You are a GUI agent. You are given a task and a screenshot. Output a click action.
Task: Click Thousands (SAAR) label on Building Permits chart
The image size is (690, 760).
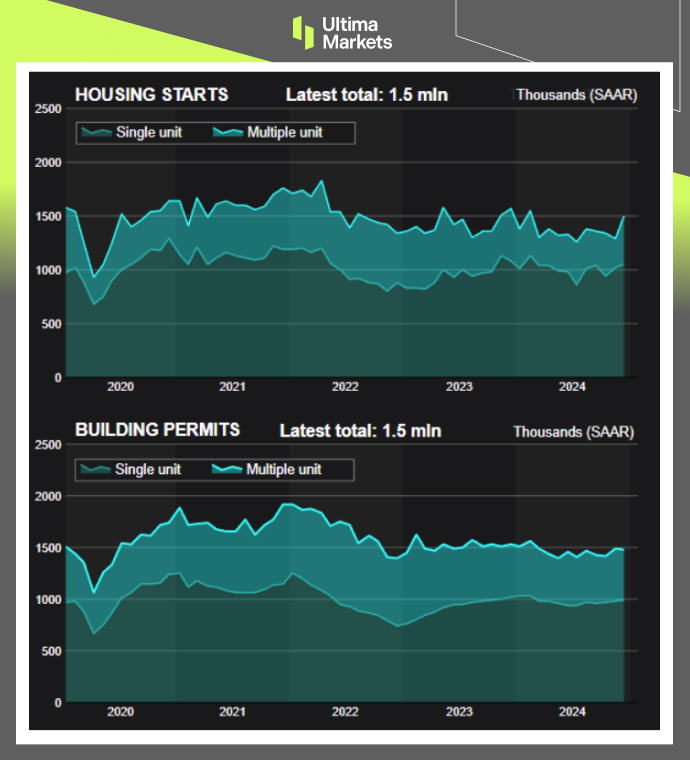click(573, 432)
